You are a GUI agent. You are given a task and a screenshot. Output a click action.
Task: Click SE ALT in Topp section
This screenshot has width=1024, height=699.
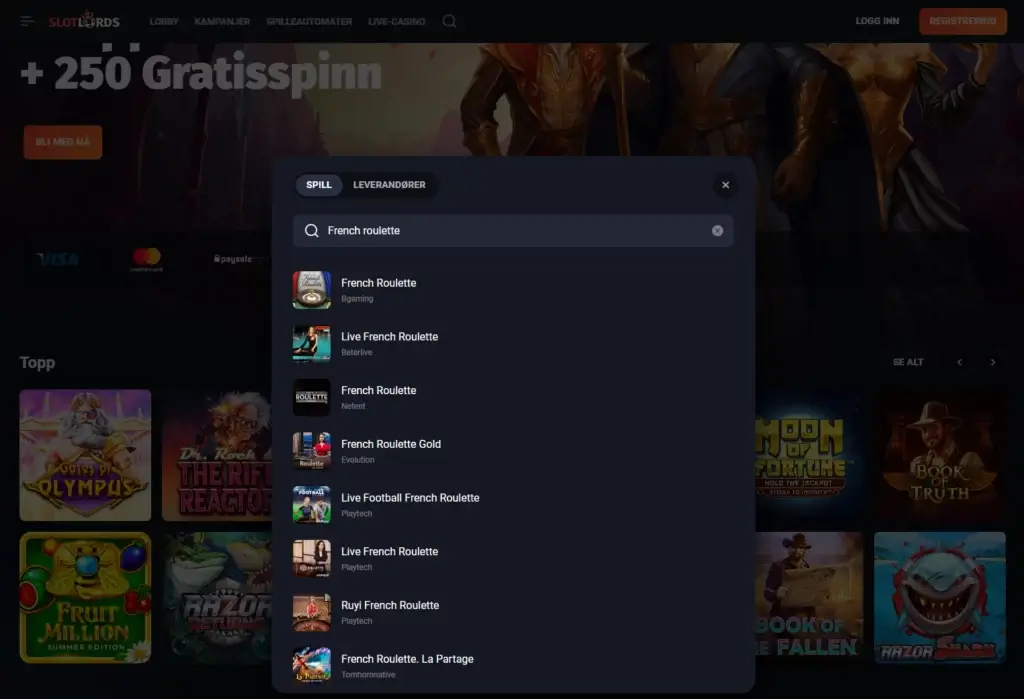click(908, 362)
